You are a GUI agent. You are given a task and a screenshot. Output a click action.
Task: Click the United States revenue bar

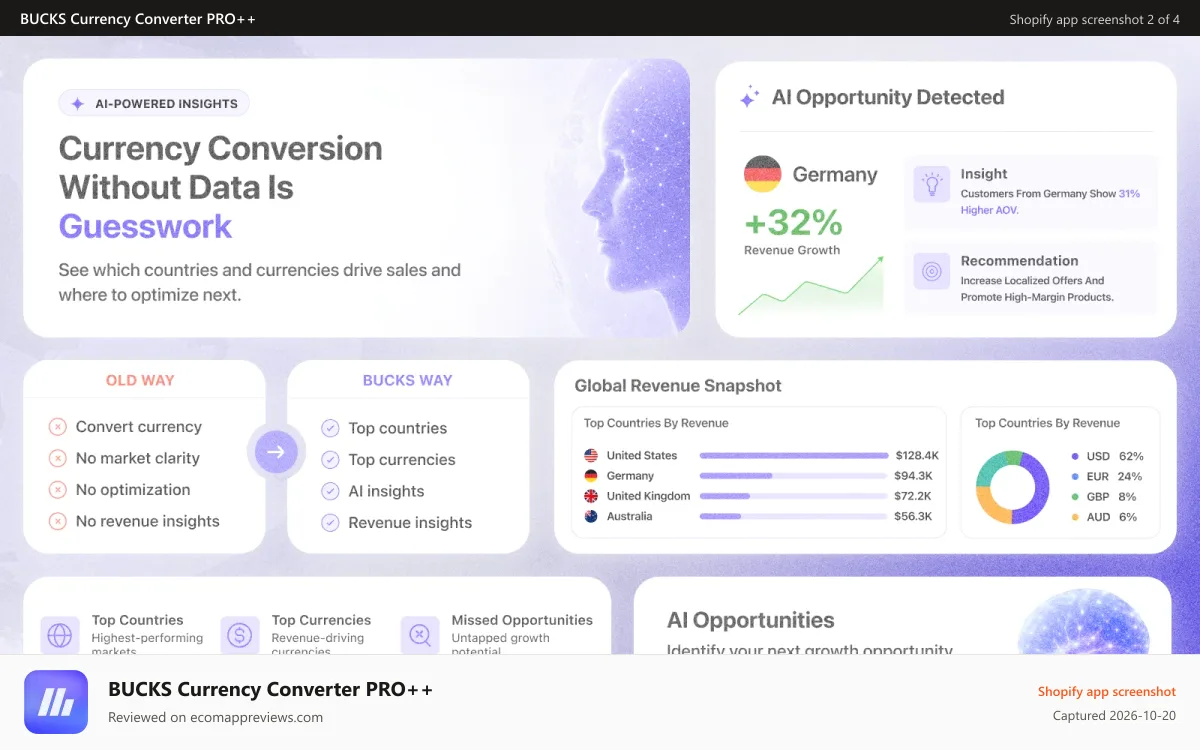pos(794,455)
